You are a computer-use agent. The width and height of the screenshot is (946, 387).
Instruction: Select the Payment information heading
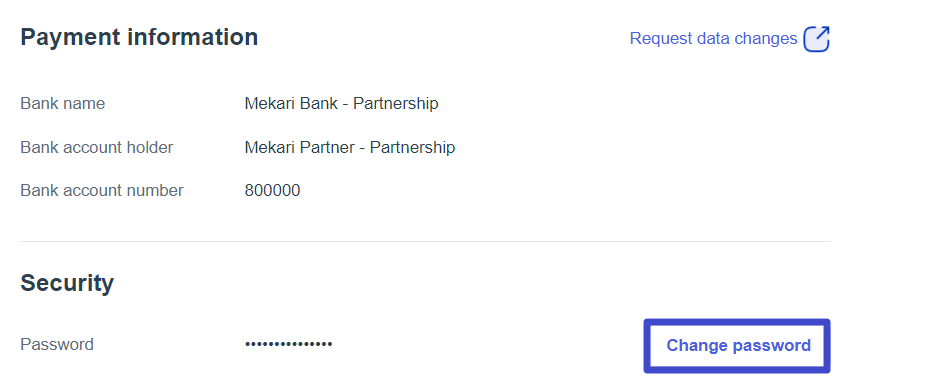tap(139, 37)
